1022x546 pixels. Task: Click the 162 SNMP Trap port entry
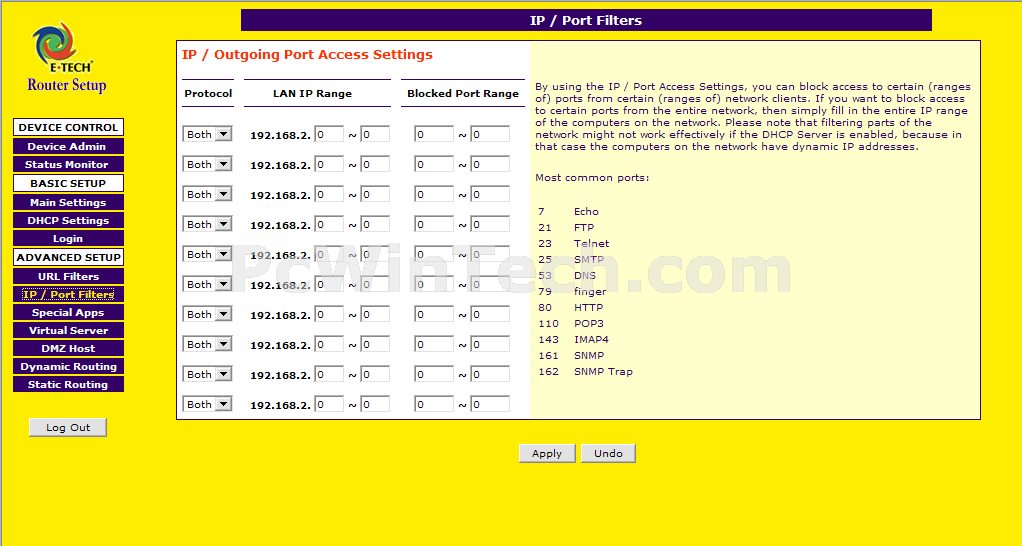[x=585, y=371]
